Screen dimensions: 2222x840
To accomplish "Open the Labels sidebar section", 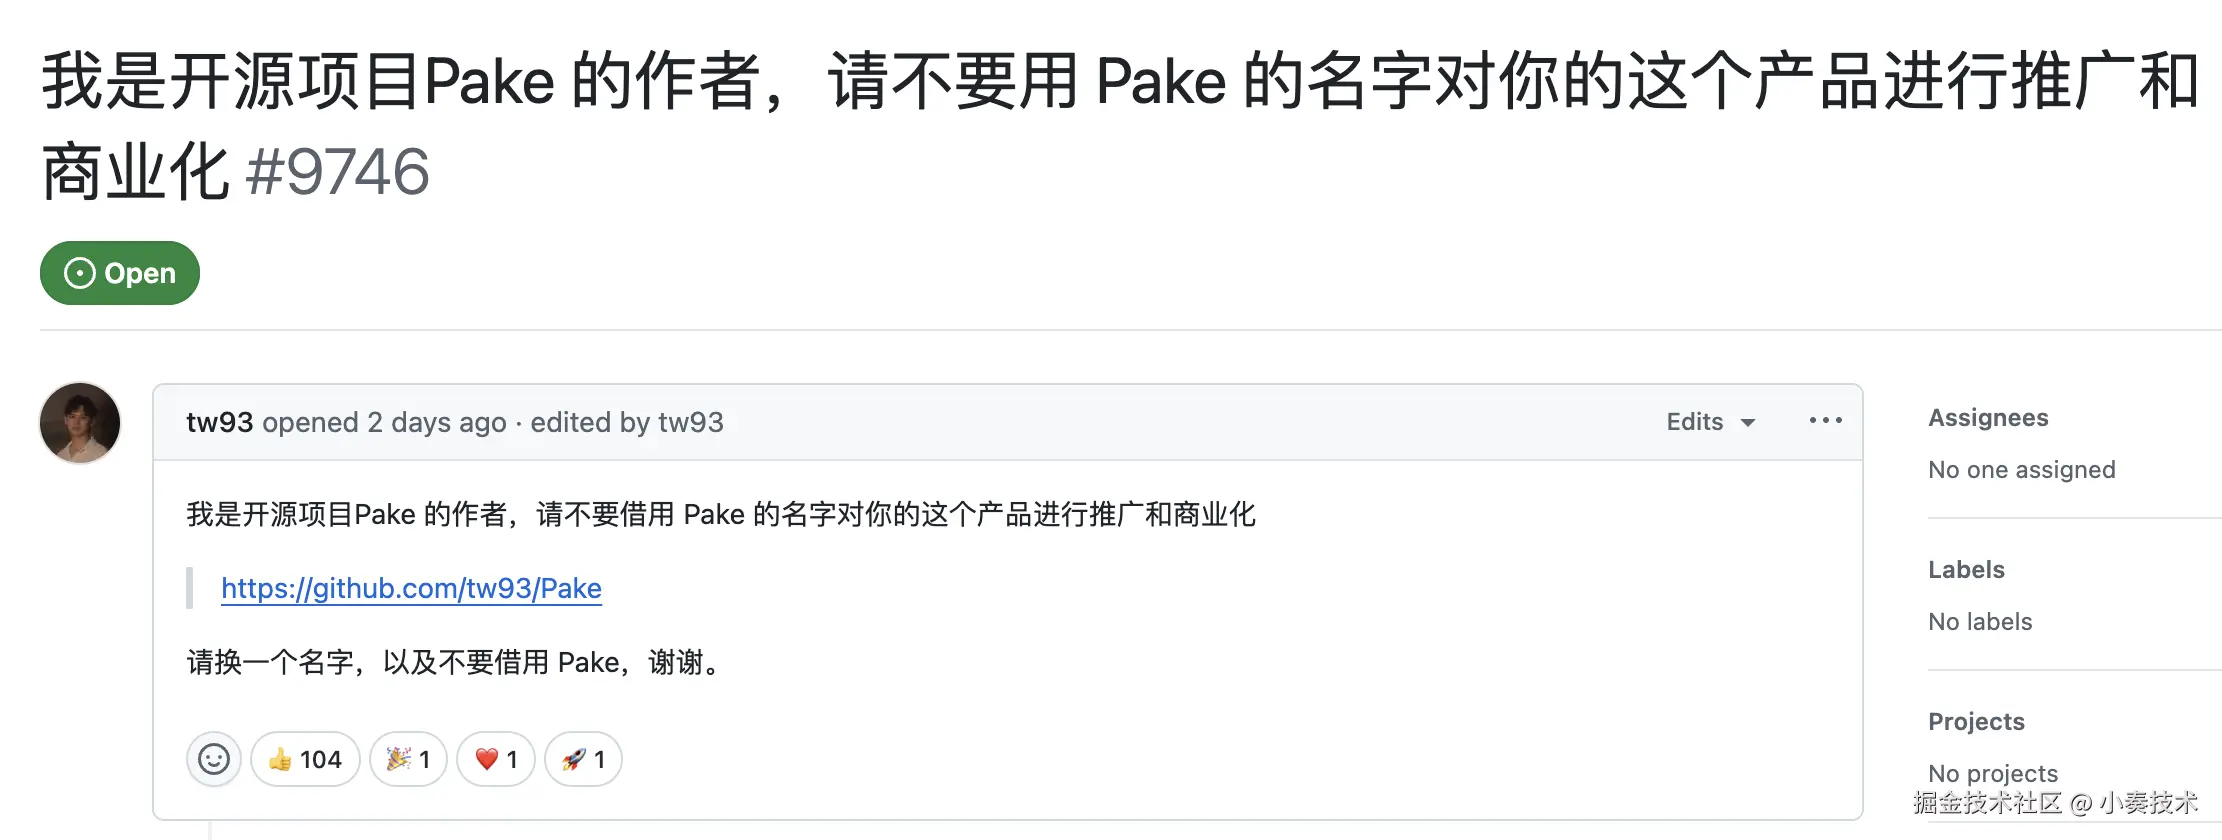I will [x=1966, y=570].
